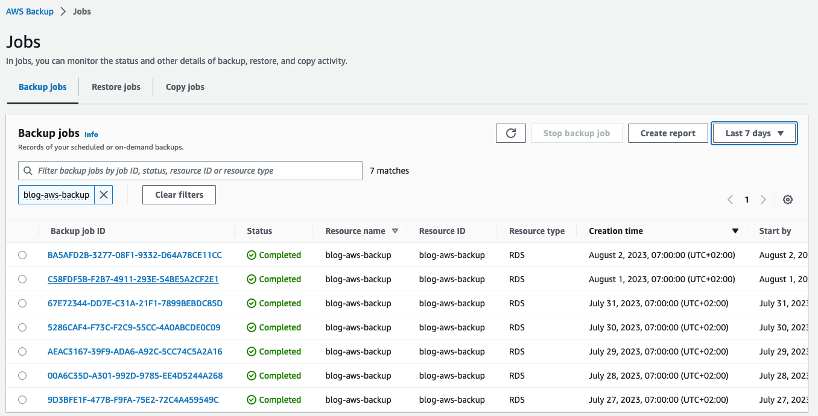Select radio button for job 9D3BFE1F
The height and width of the screenshot is (416, 818).
click(23, 400)
